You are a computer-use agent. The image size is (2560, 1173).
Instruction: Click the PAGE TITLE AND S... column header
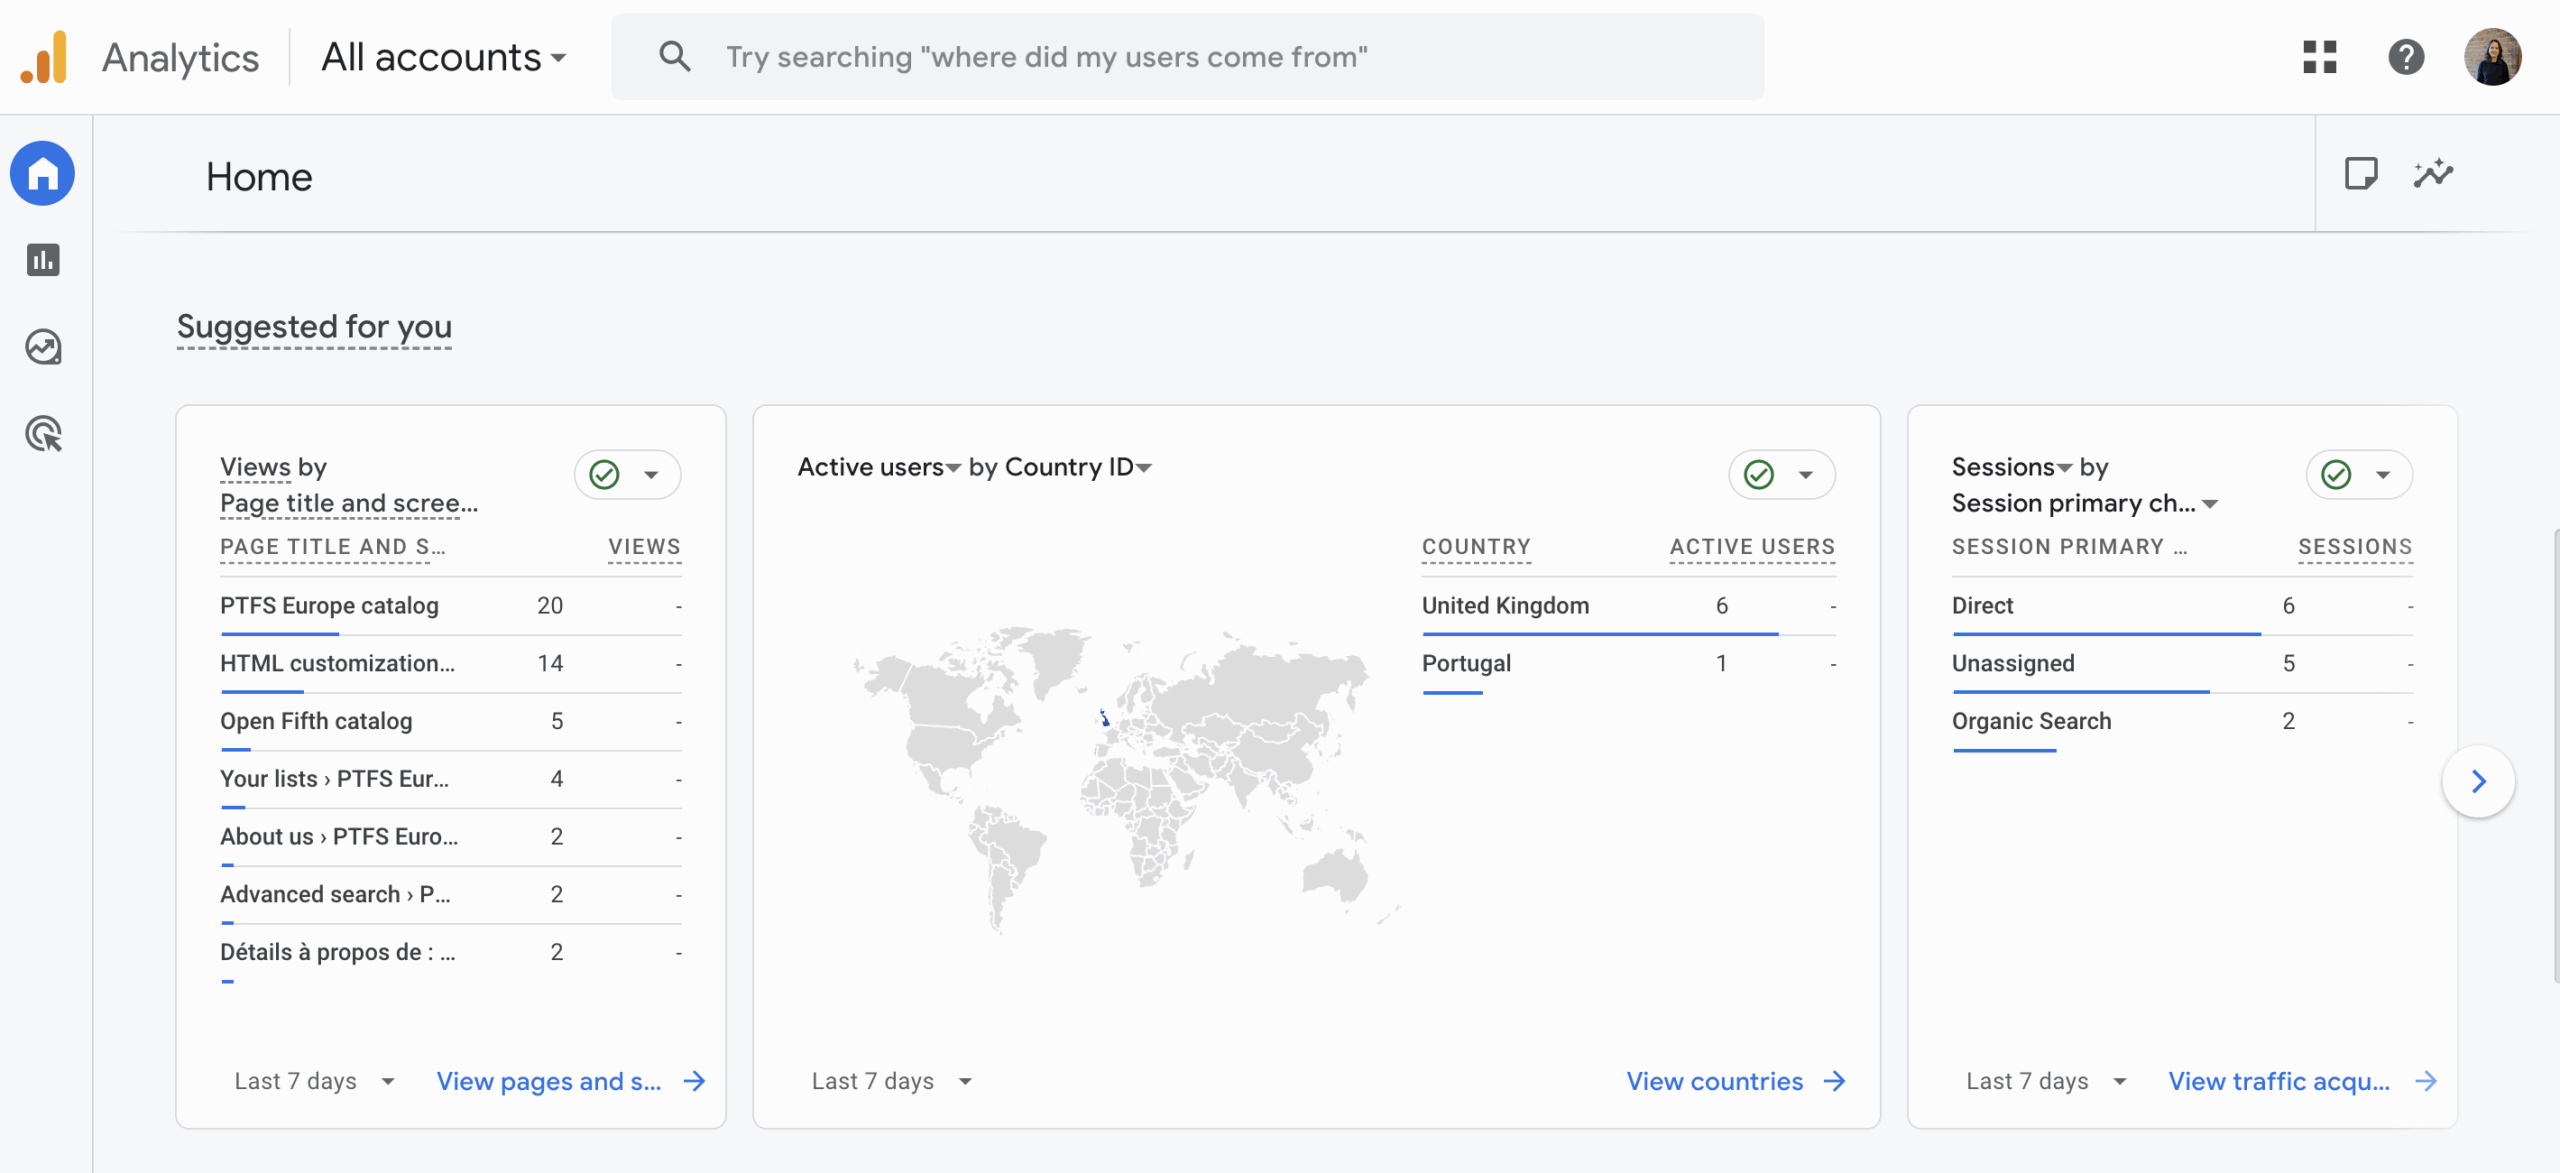[x=333, y=546]
